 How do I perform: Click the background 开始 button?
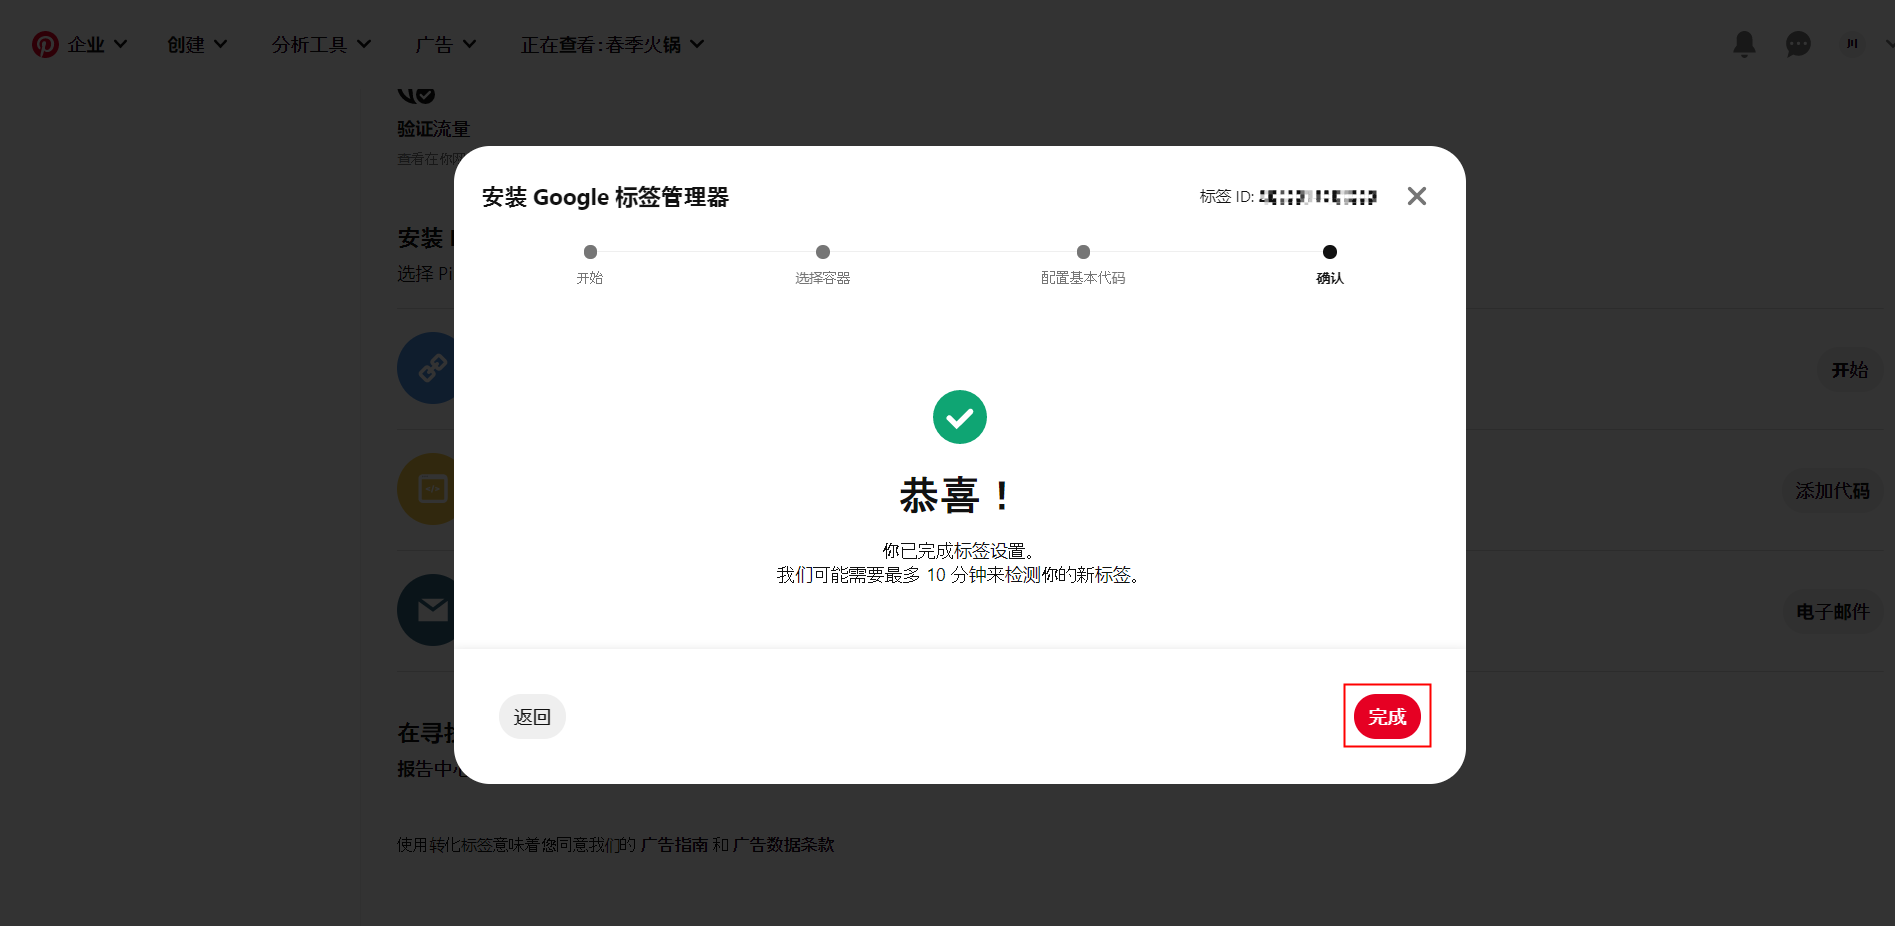1850,369
